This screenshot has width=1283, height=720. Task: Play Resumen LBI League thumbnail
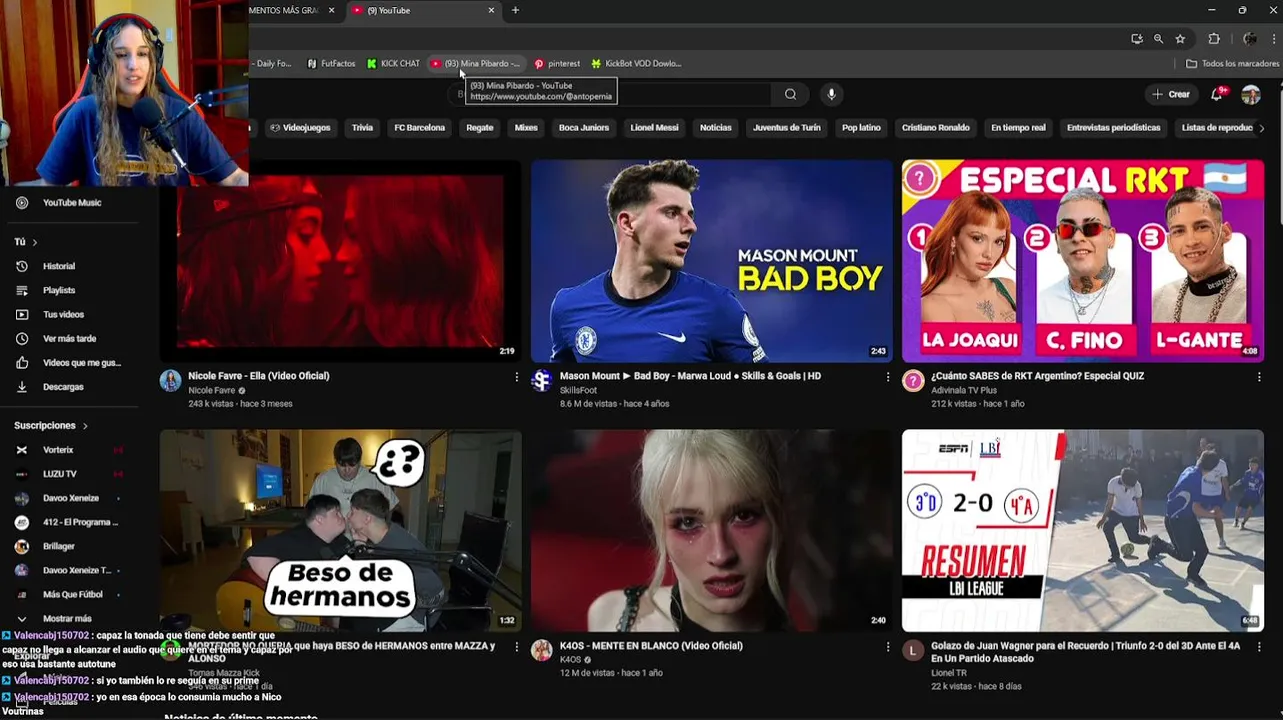[1083, 531]
